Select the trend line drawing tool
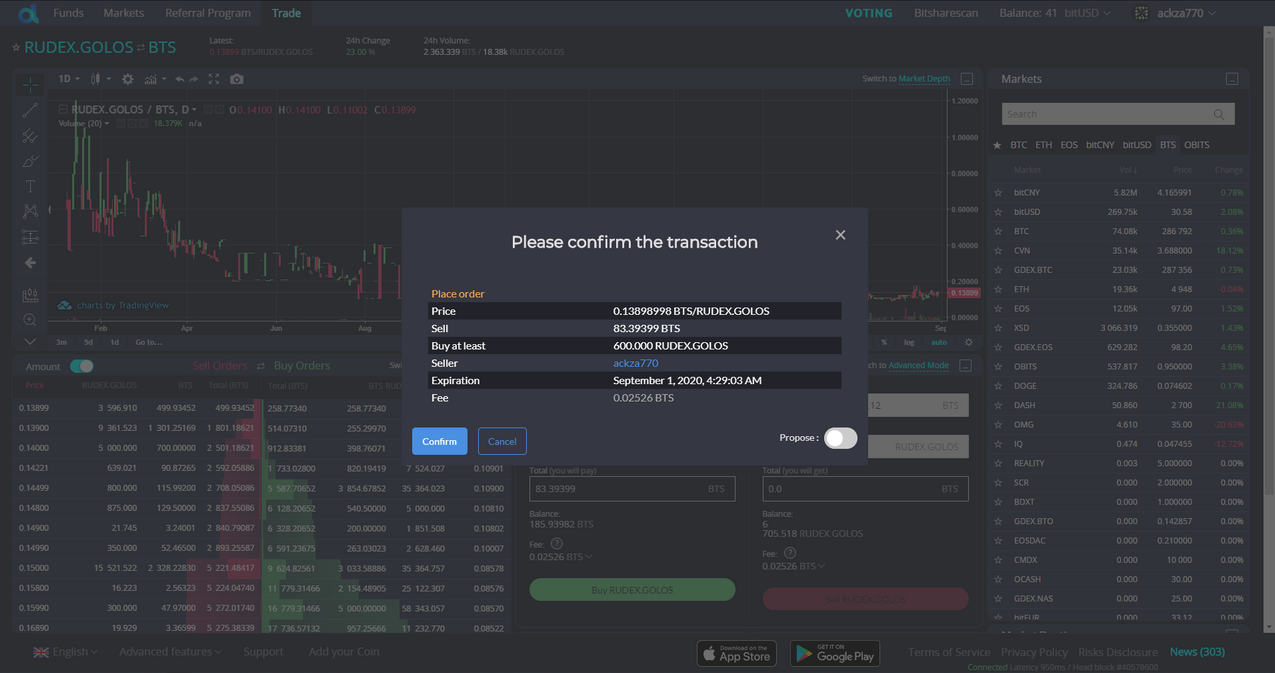 [30, 110]
